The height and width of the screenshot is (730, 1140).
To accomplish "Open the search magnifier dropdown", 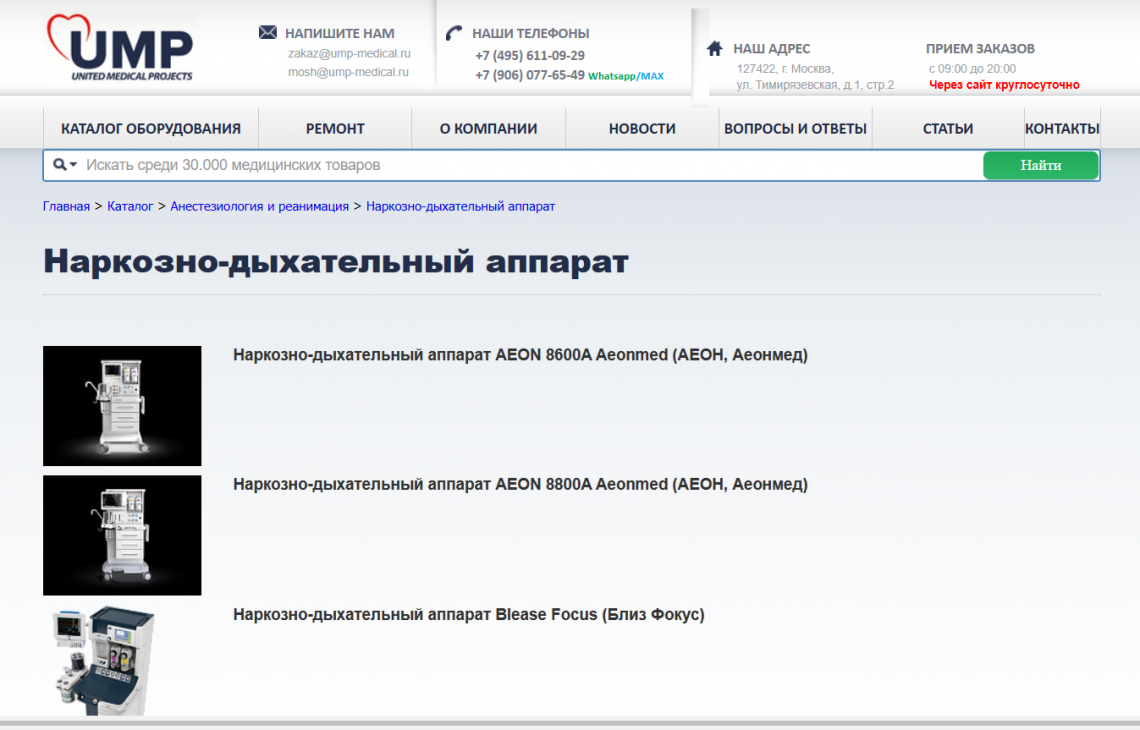I will click(65, 165).
